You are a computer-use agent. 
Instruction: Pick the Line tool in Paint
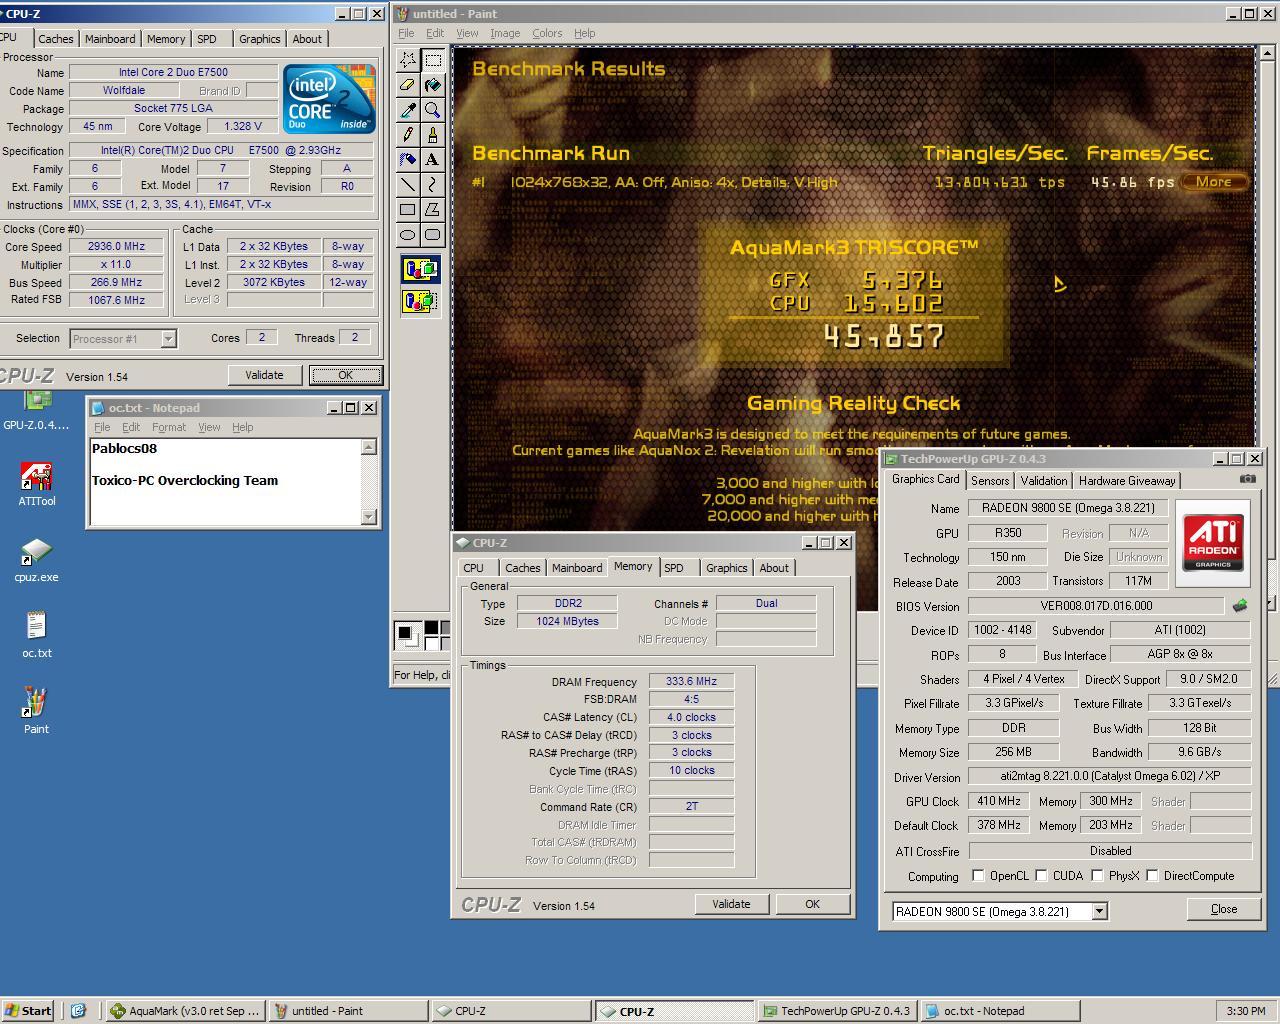pos(408,185)
